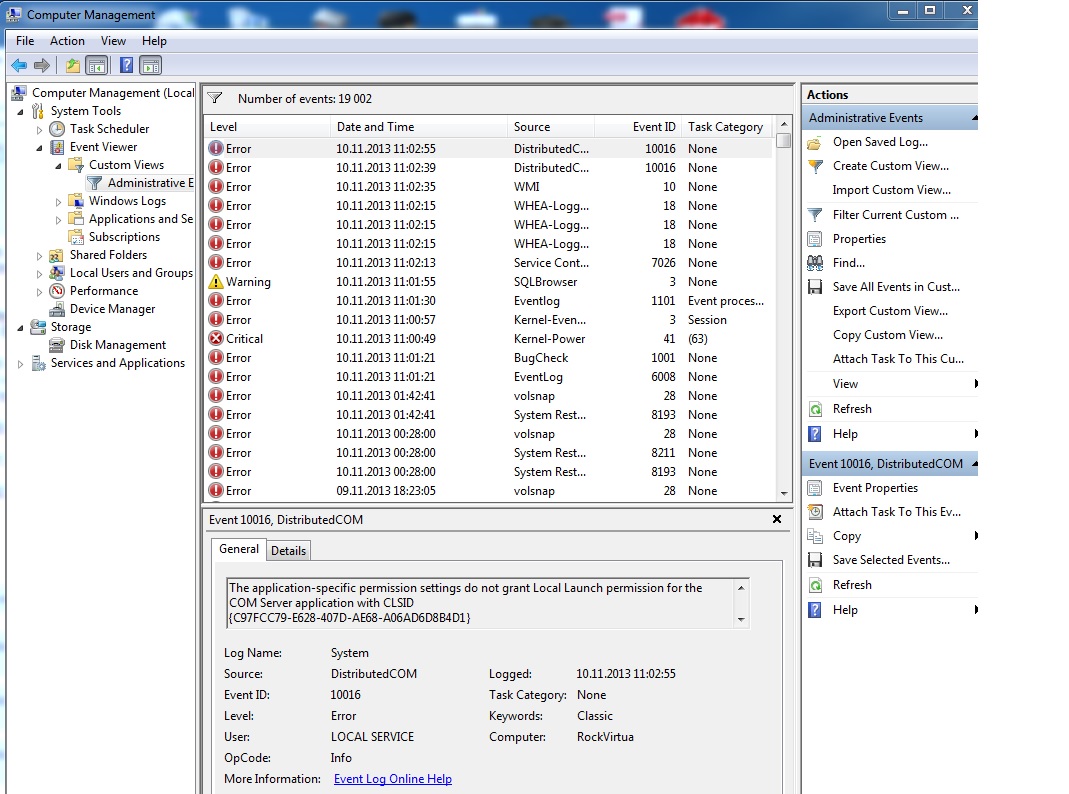Click the Event Properties page icon
Screen dimensions: 1069x794
815,488
